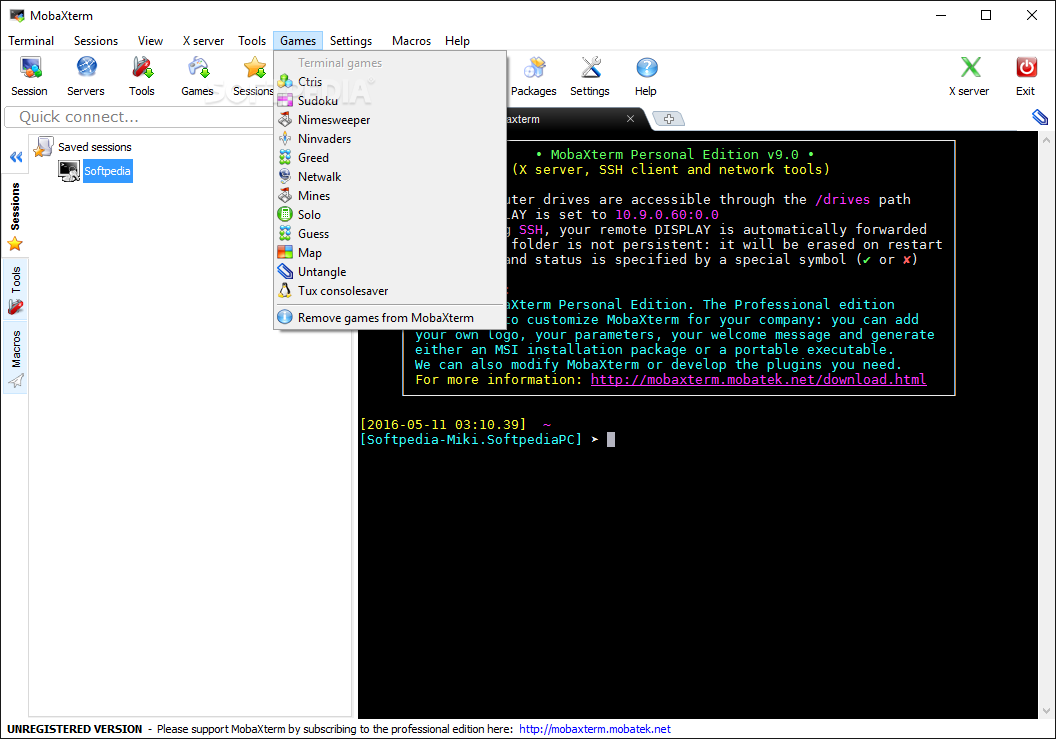Click the Softpedia session computer icon

point(69,171)
